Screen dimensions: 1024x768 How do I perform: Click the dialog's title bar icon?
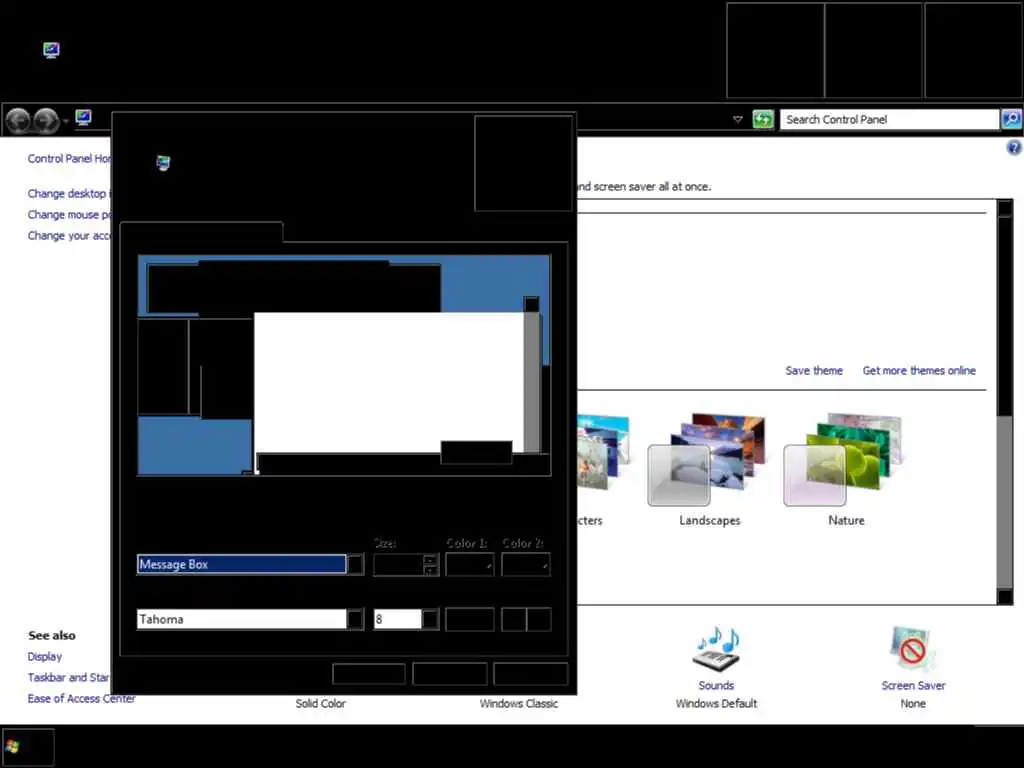click(163, 163)
